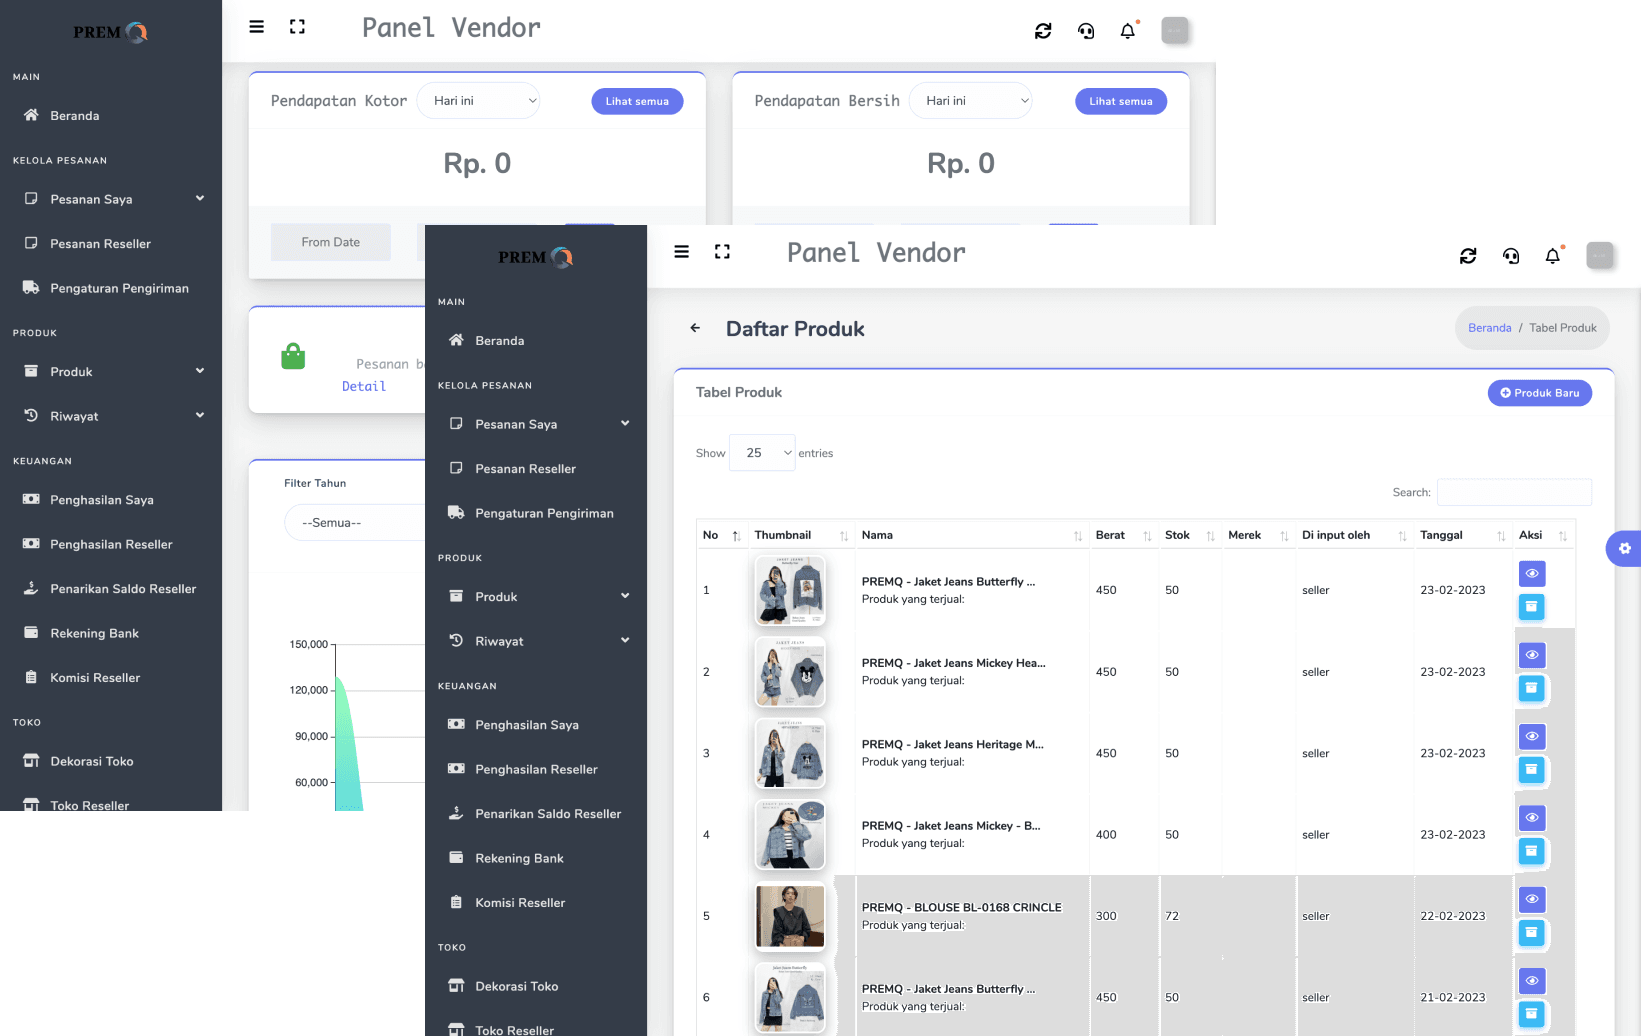
Task: Open the Pendapatan Kotor Hari ini dropdown
Action: click(478, 101)
